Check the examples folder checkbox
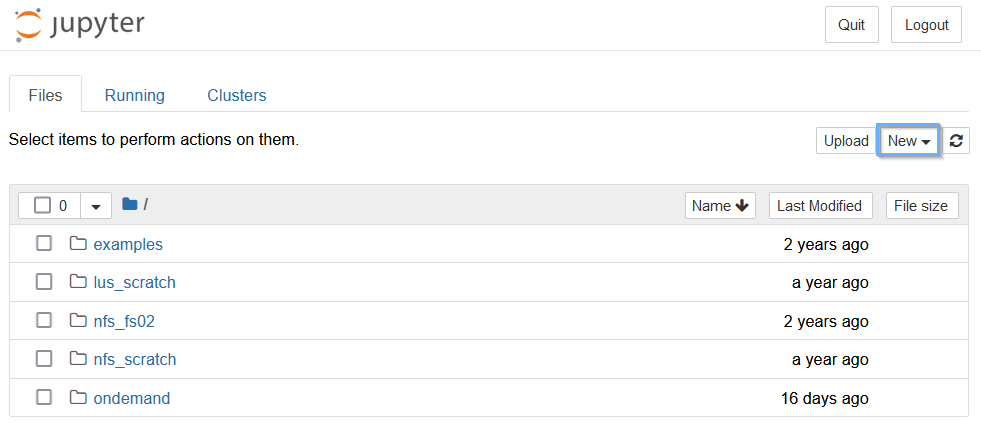Screen dimensions: 981x430 pos(44,243)
